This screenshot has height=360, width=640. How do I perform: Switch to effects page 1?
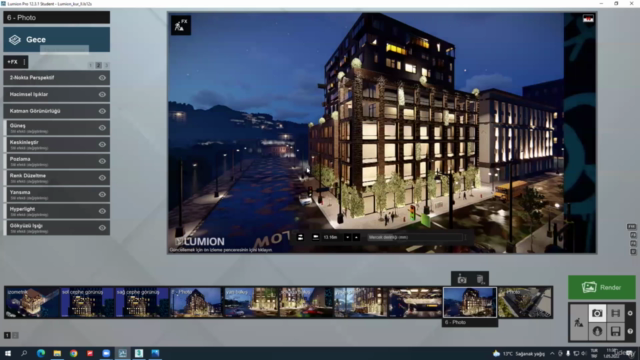pos(91,65)
